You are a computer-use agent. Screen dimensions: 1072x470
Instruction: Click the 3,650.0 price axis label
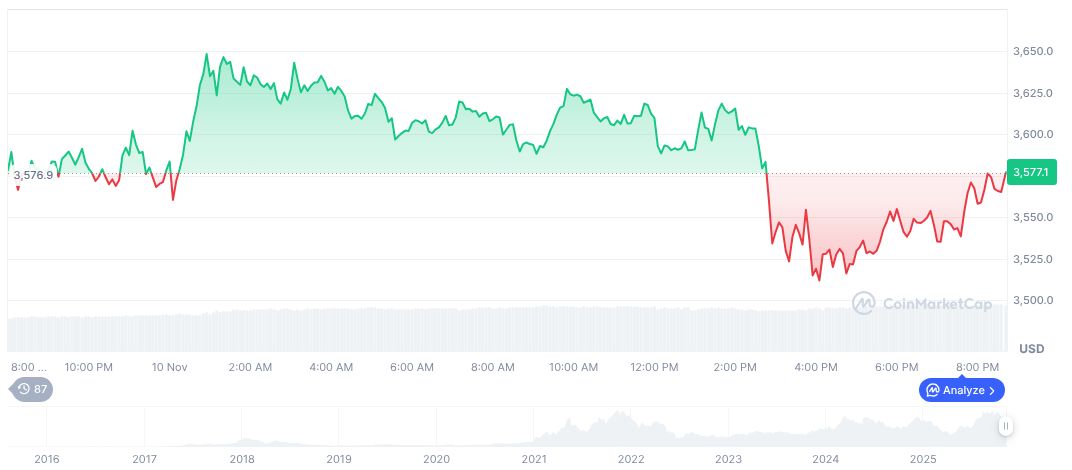[1033, 51]
